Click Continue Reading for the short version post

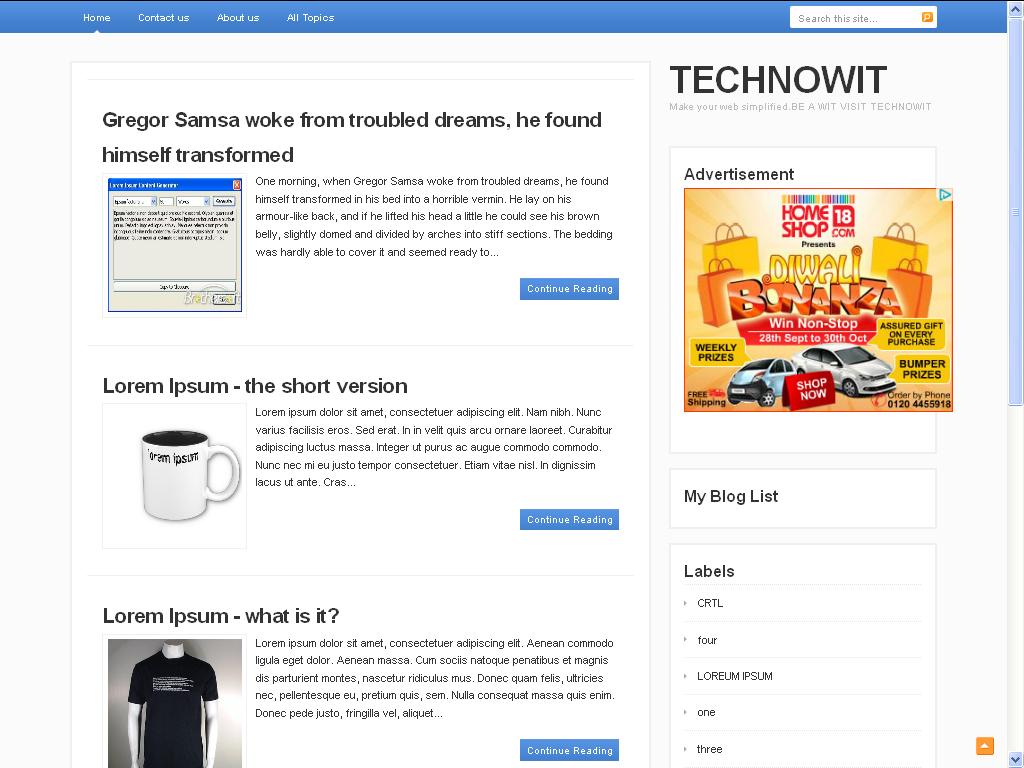[x=569, y=519]
